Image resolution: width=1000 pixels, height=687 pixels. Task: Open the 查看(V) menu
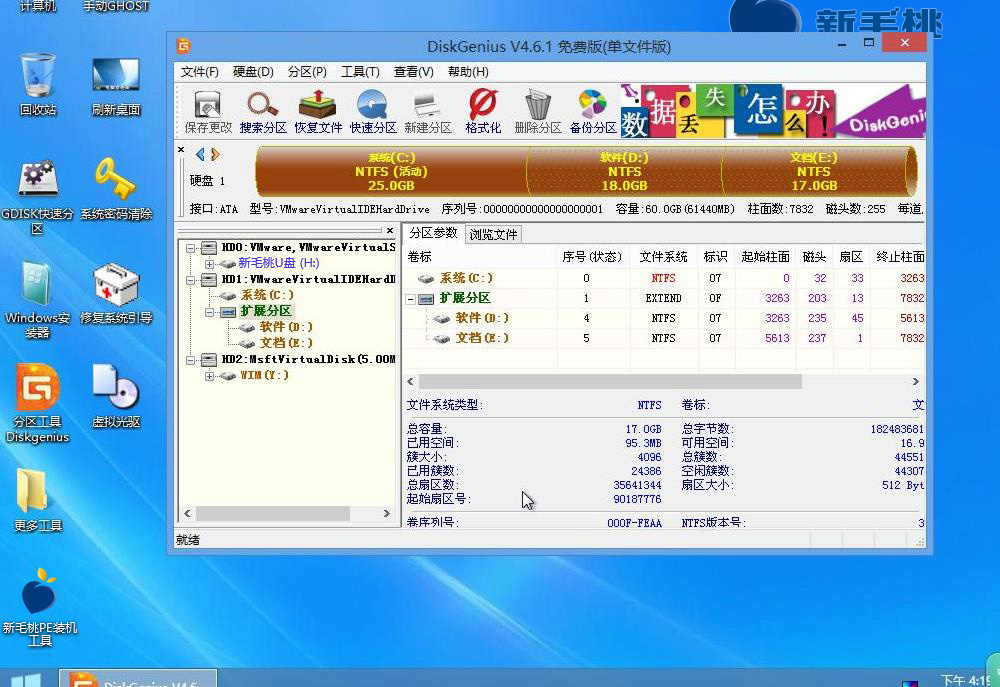pos(414,72)
